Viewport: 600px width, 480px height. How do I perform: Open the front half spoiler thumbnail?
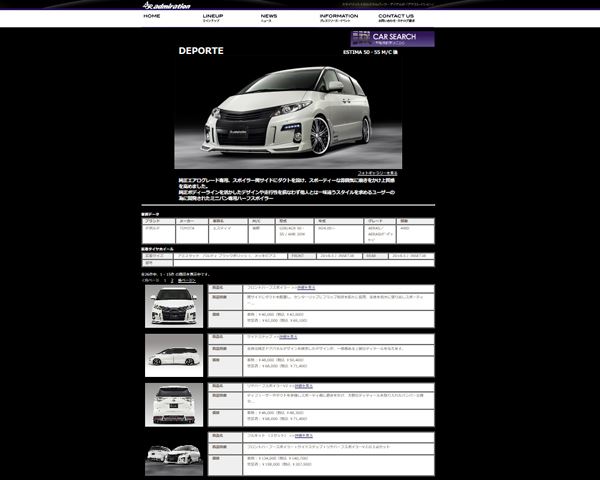[x=174, y=306]
